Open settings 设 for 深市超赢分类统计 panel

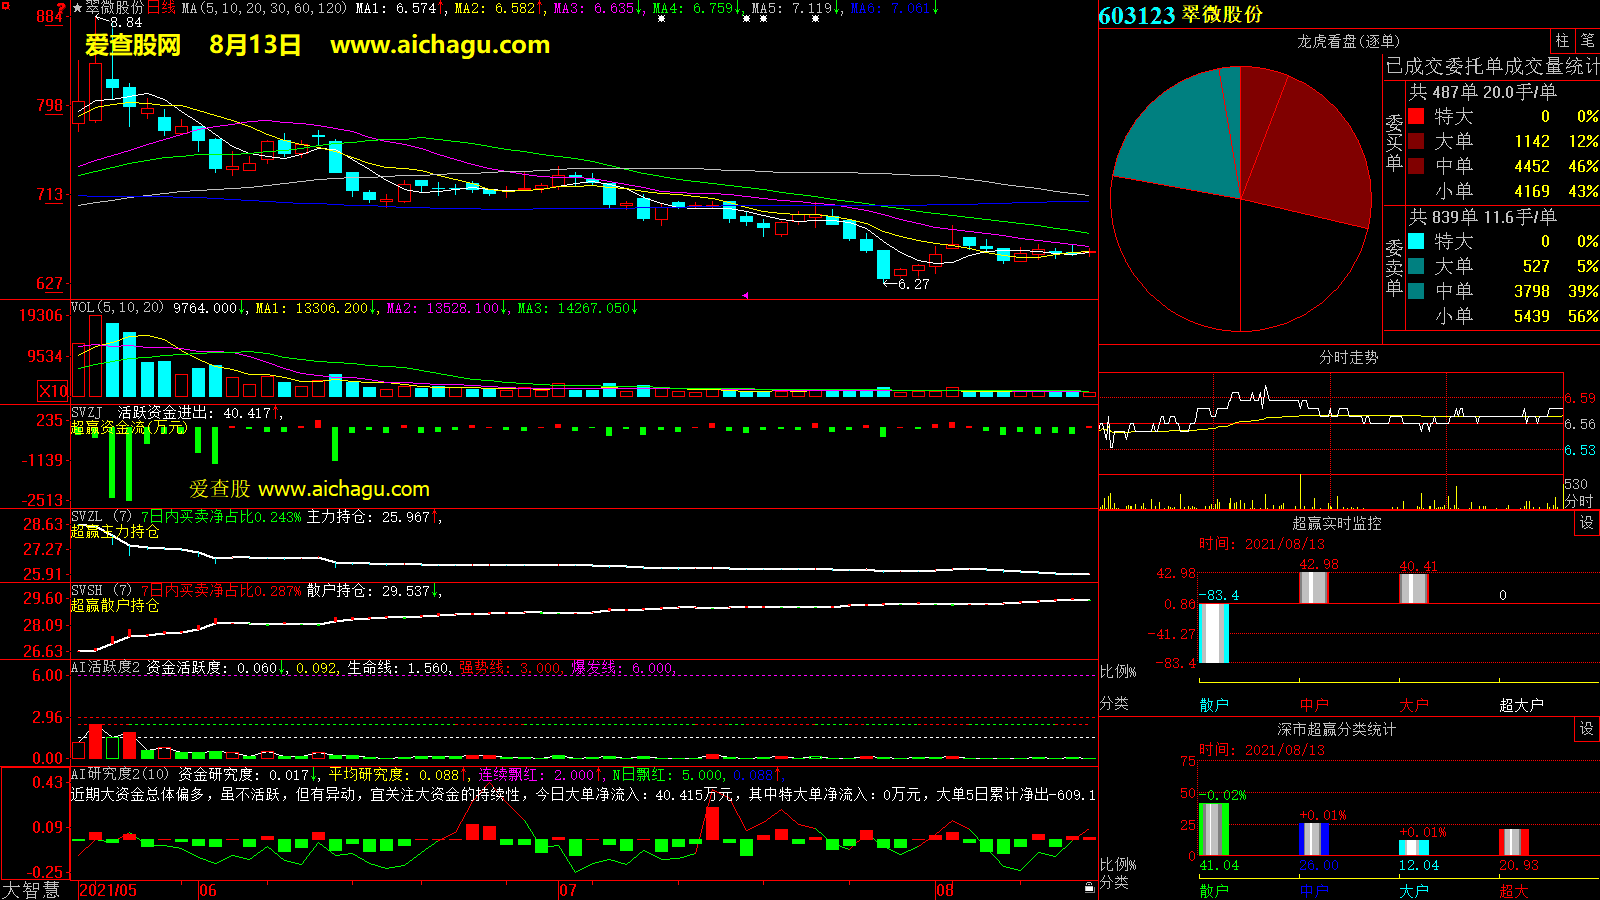[1587, 729]
